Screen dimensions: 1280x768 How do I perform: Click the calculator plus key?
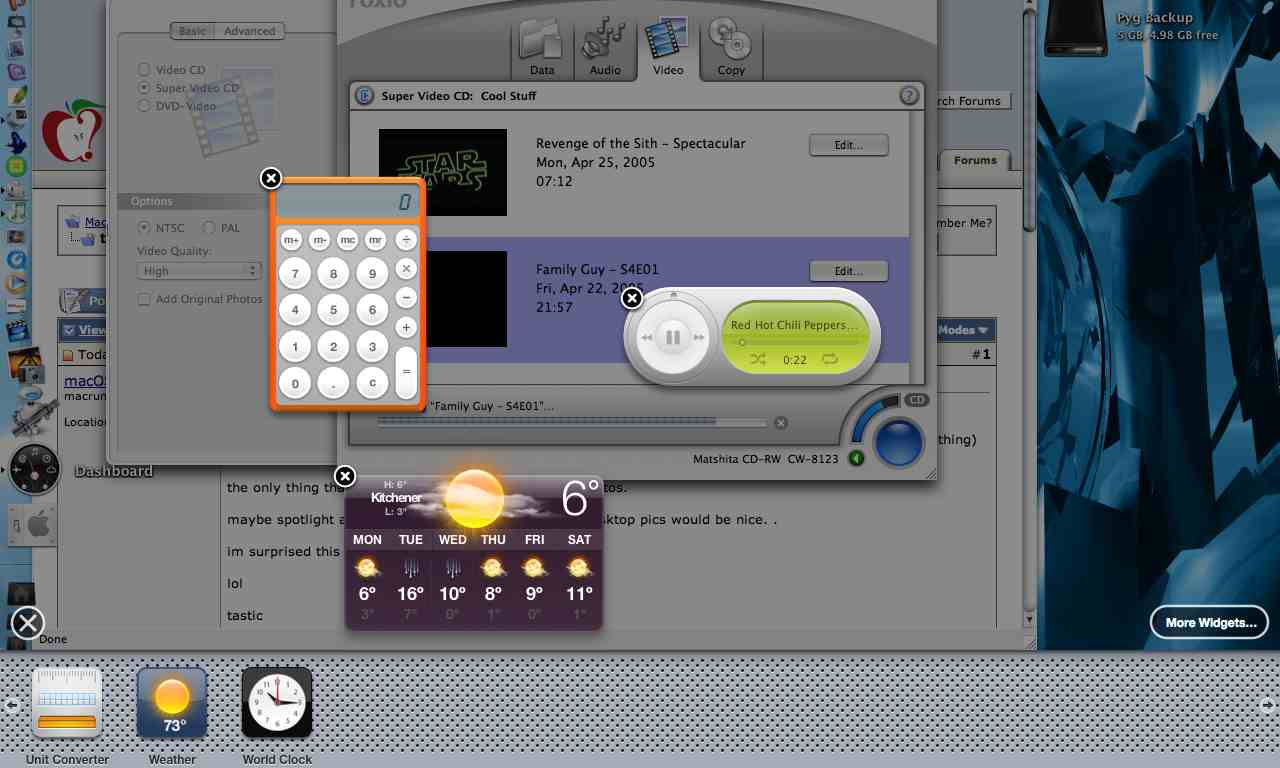[x=406, y=327]
